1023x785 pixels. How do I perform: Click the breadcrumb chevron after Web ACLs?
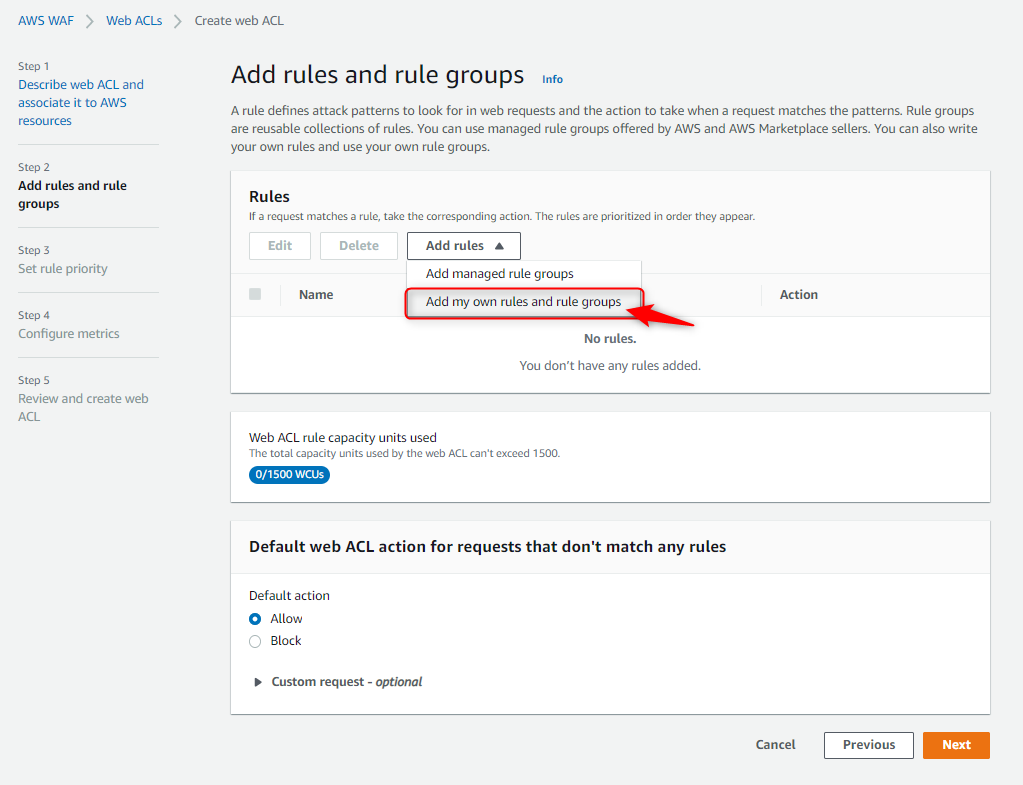point(178,20)
